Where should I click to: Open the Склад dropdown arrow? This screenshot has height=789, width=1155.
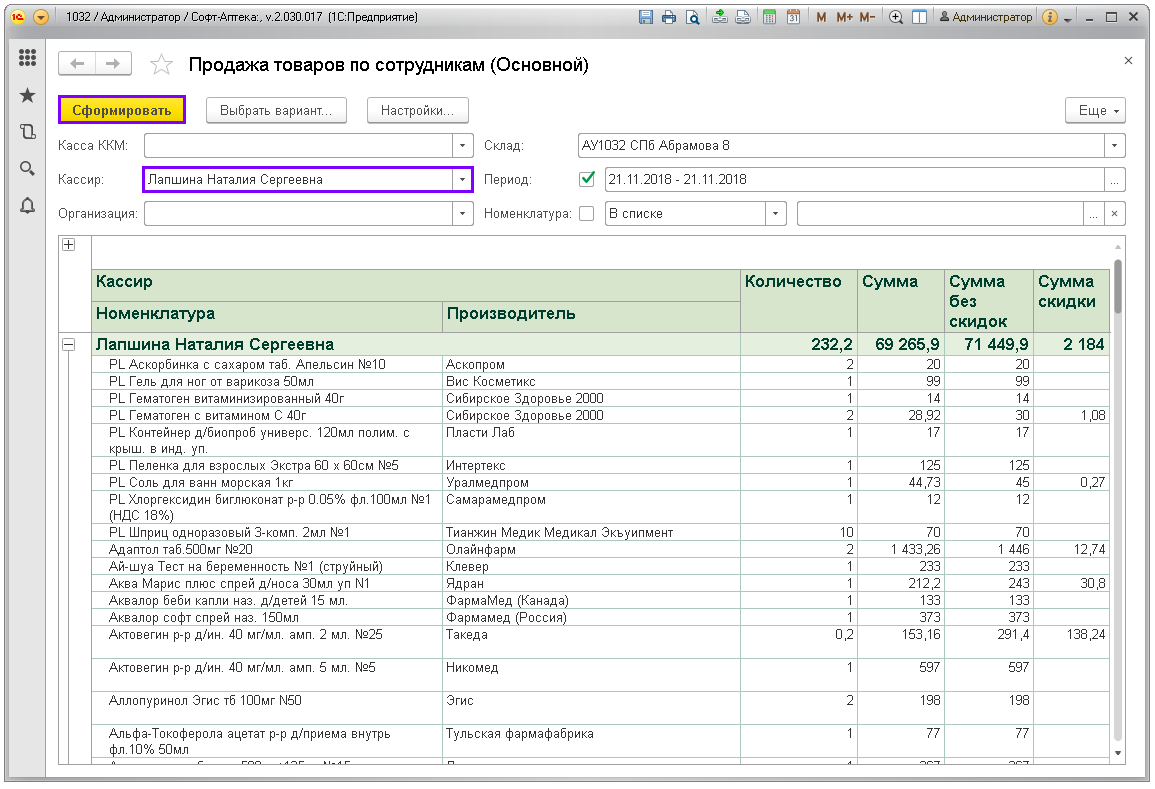click(1115, 146)
